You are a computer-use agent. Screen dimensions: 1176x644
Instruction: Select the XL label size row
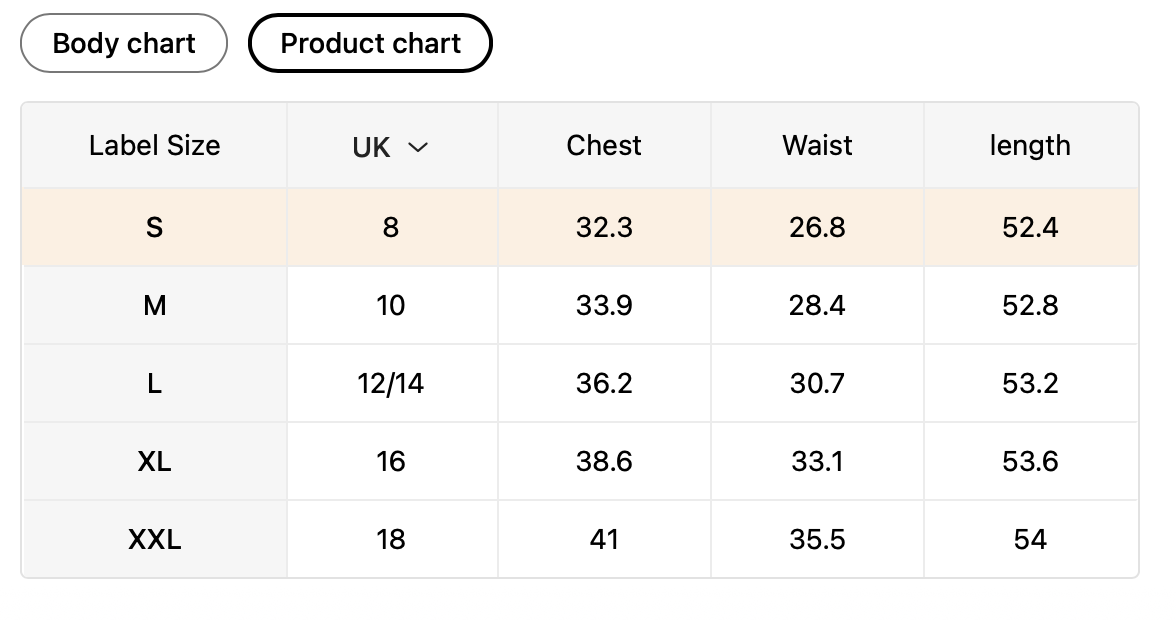[x=154, y=462]
